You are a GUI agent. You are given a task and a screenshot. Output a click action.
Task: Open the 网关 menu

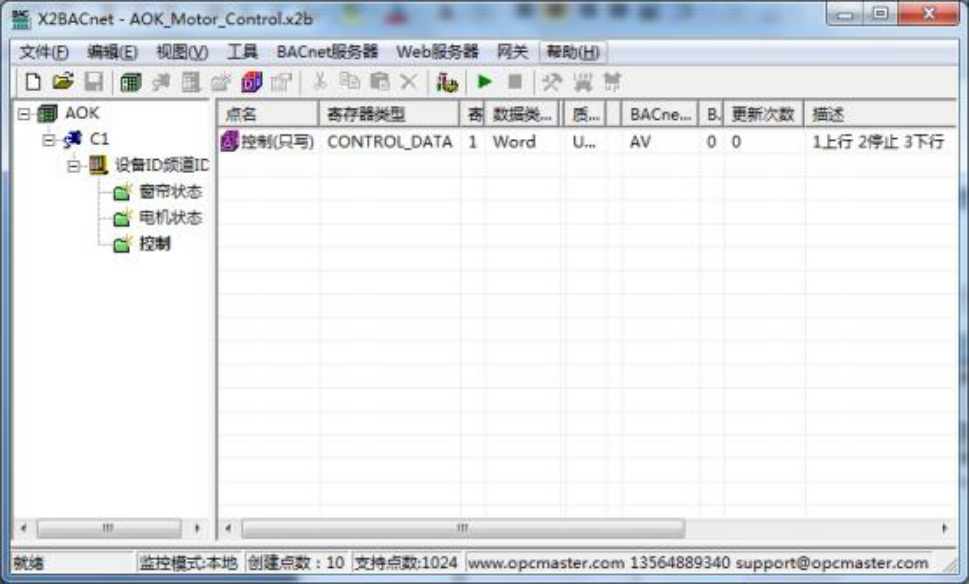512,52
